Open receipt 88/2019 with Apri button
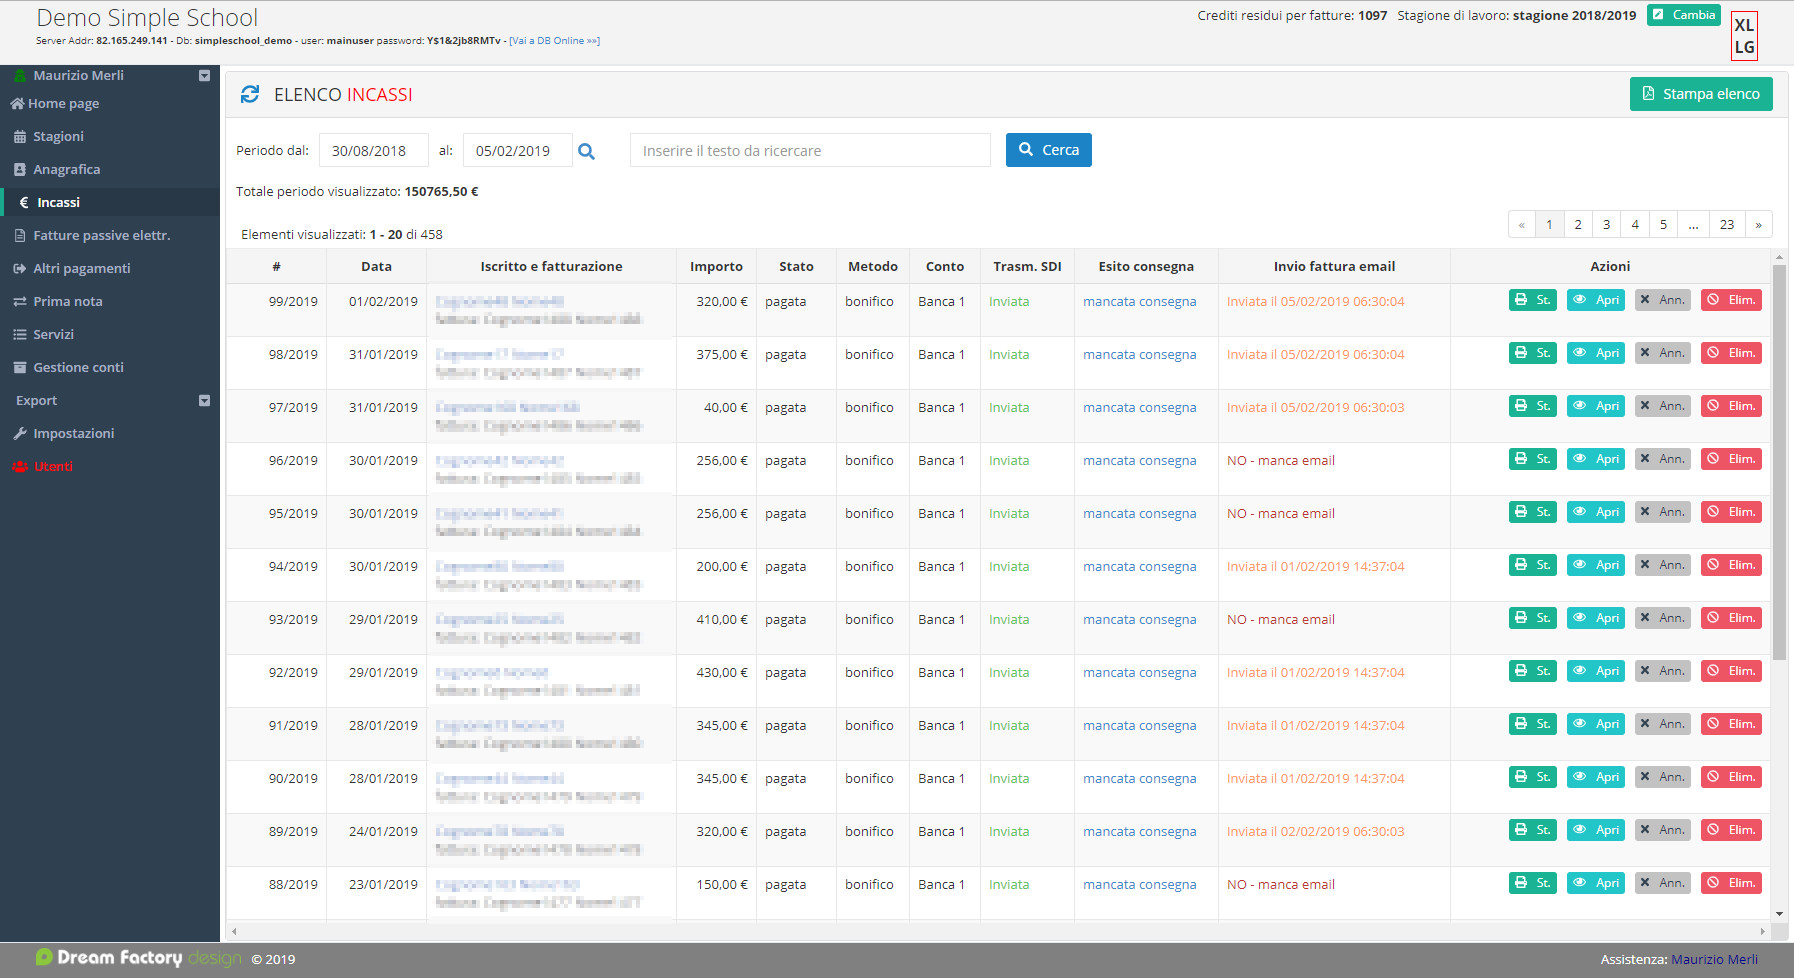The height and width of the screenshot is (978, 1794). coord(1595,883)
